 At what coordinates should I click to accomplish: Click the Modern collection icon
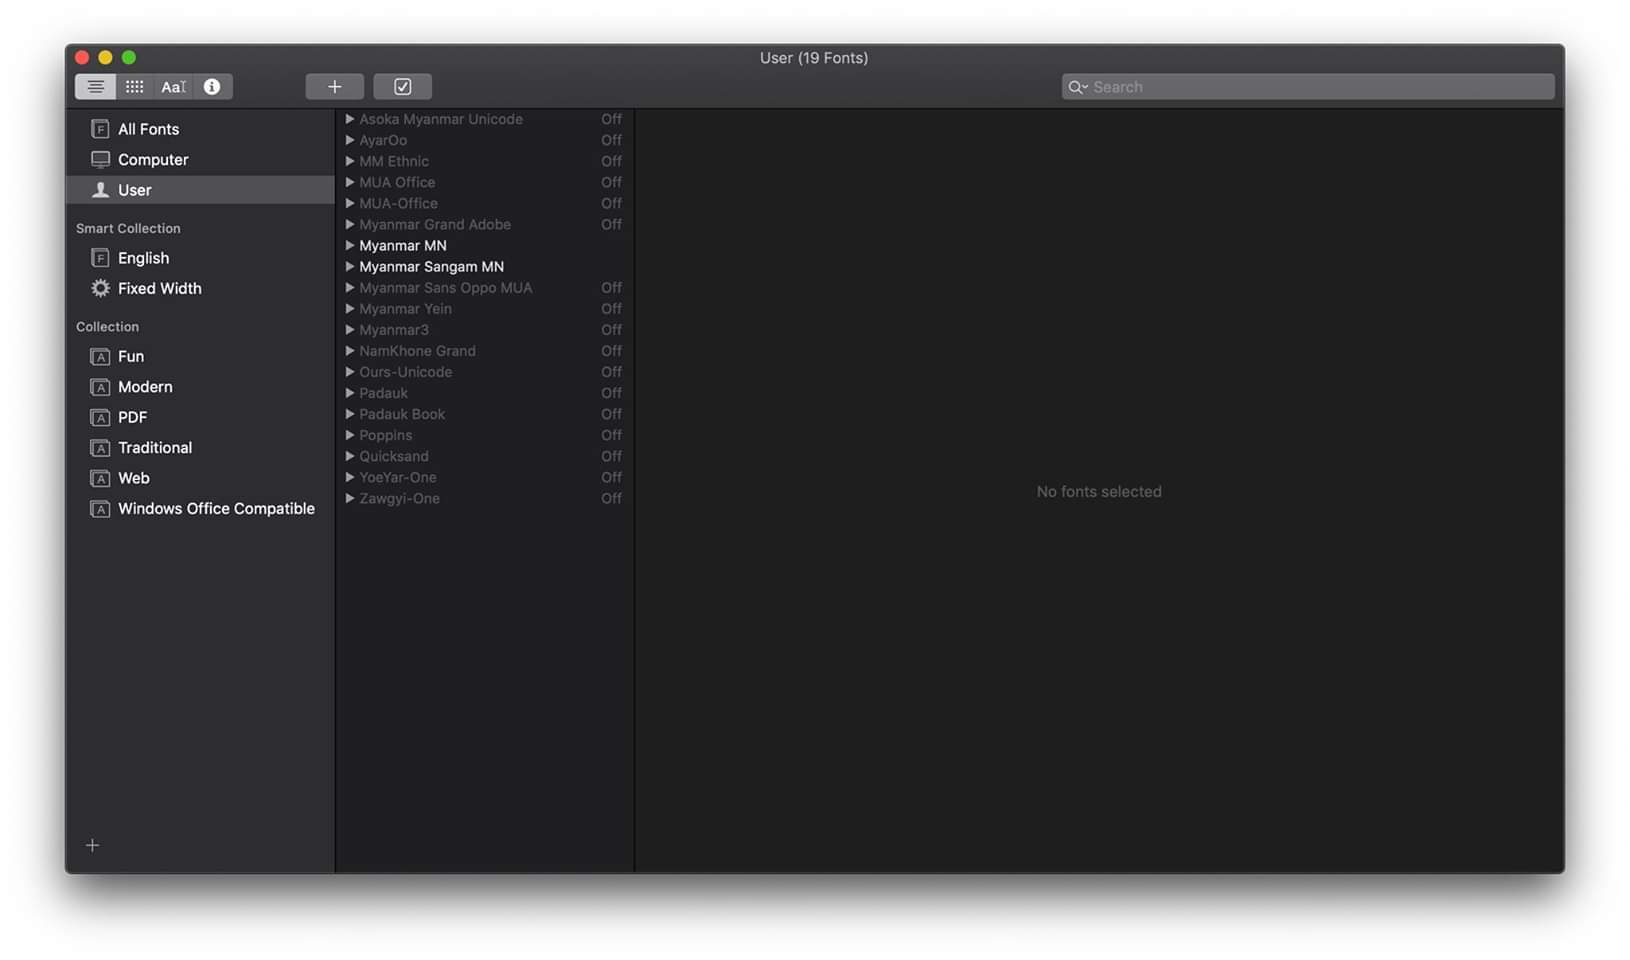click(100, 387)
